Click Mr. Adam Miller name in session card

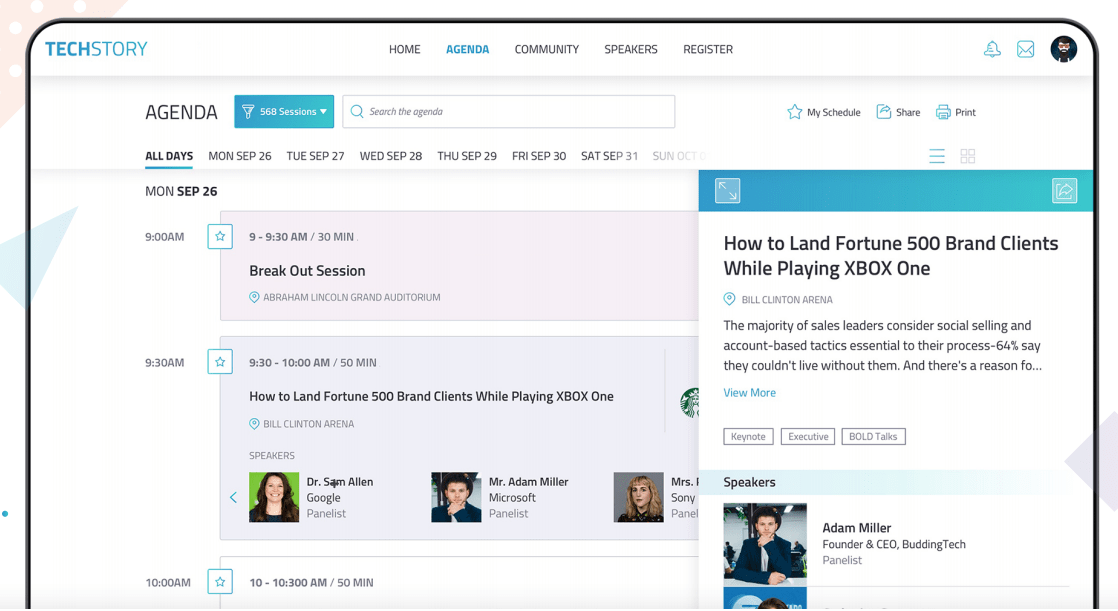click(528, 482)
